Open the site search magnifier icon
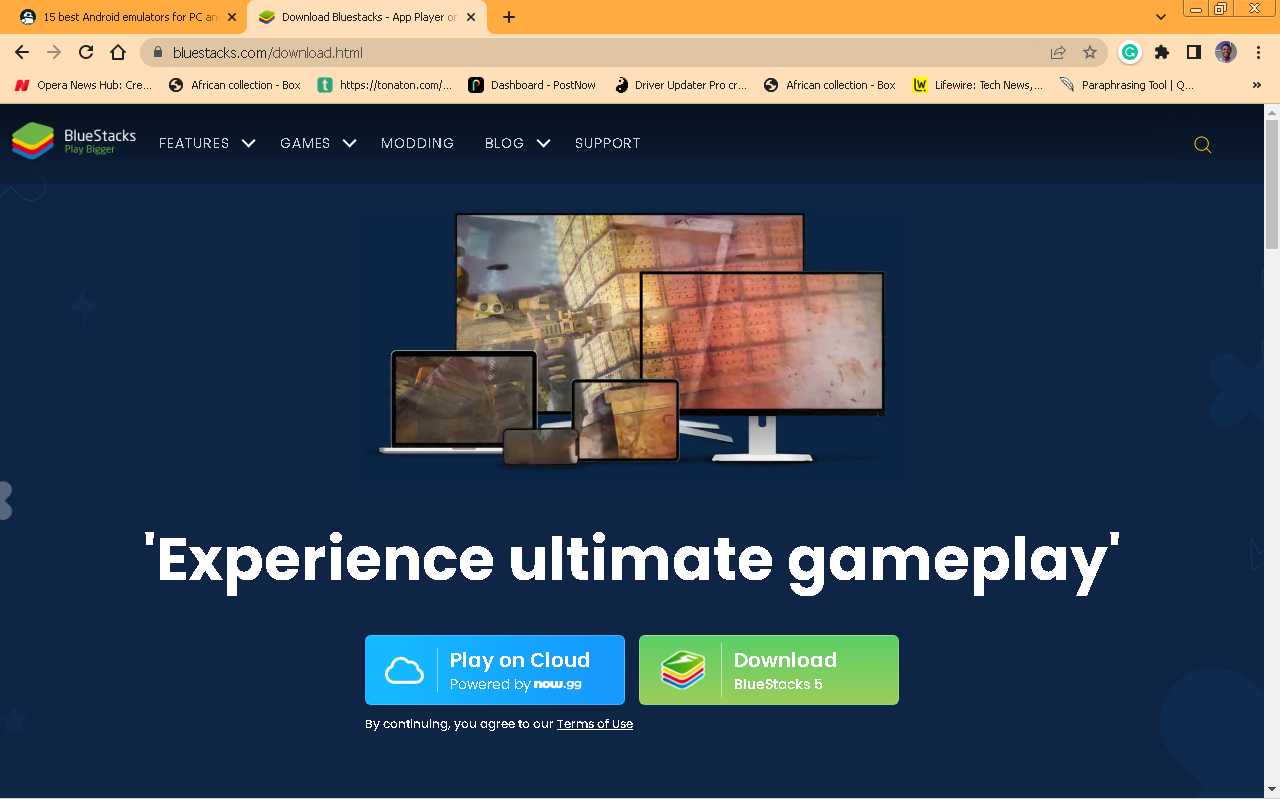Image resolution: width=1280 pixels, height=800 pixels. click(x=1202, y=145)
